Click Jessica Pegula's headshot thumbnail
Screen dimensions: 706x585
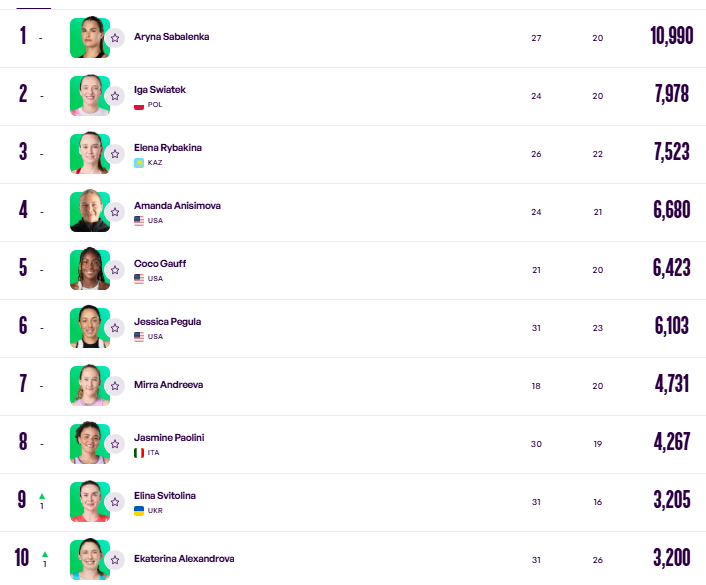(x=90, y=327)
